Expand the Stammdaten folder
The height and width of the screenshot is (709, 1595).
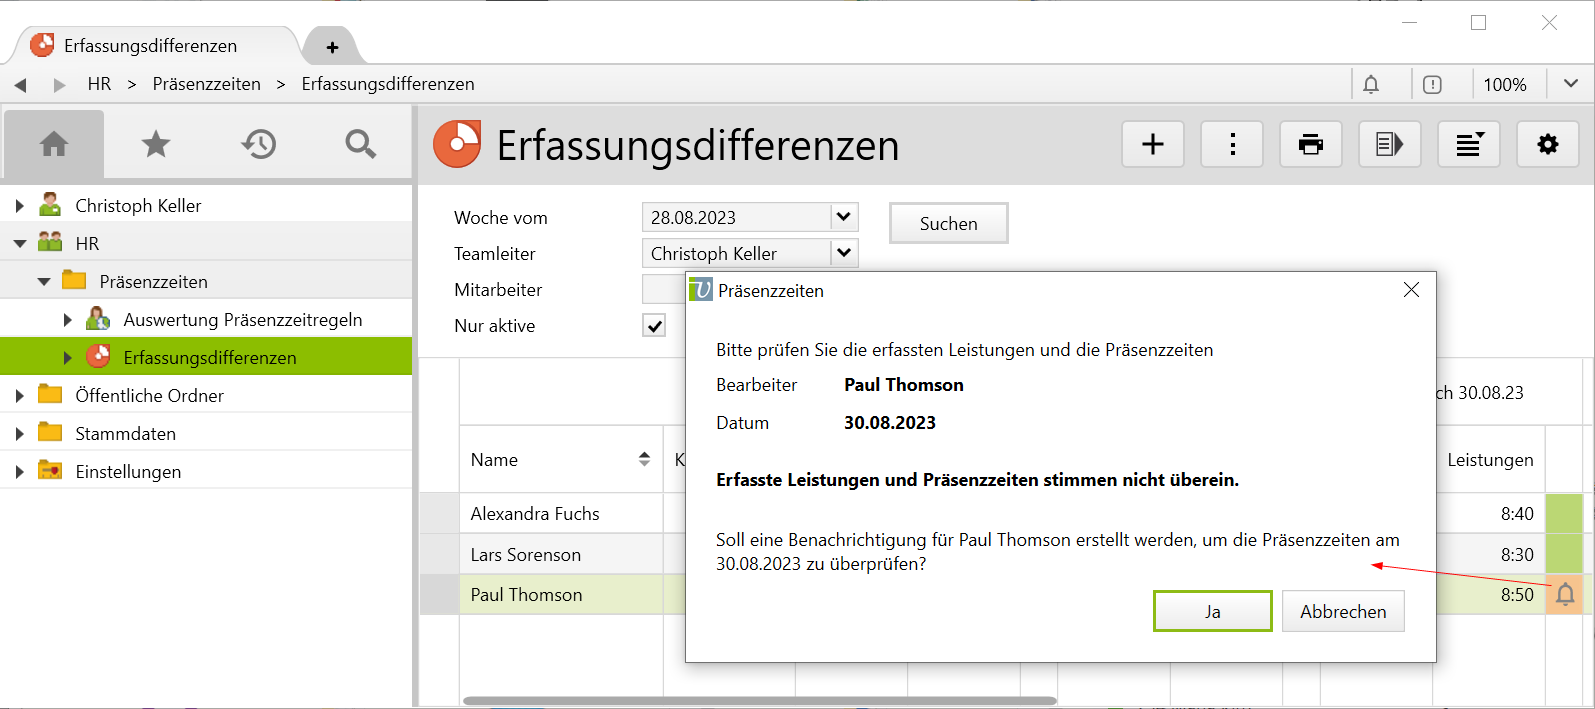click(x=20, y=434)
